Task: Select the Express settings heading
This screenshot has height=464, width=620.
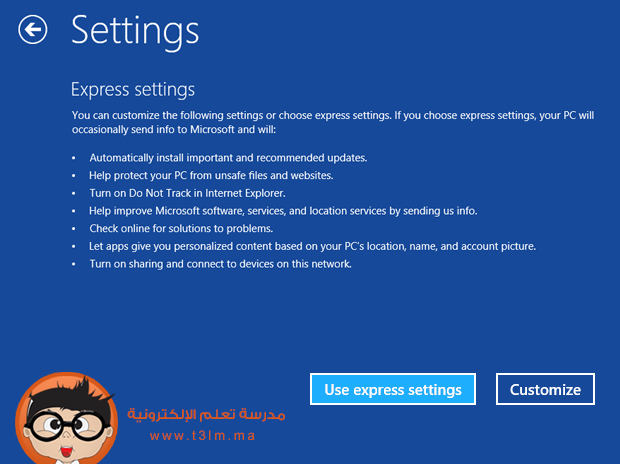Action: click(x=133, y=89)
